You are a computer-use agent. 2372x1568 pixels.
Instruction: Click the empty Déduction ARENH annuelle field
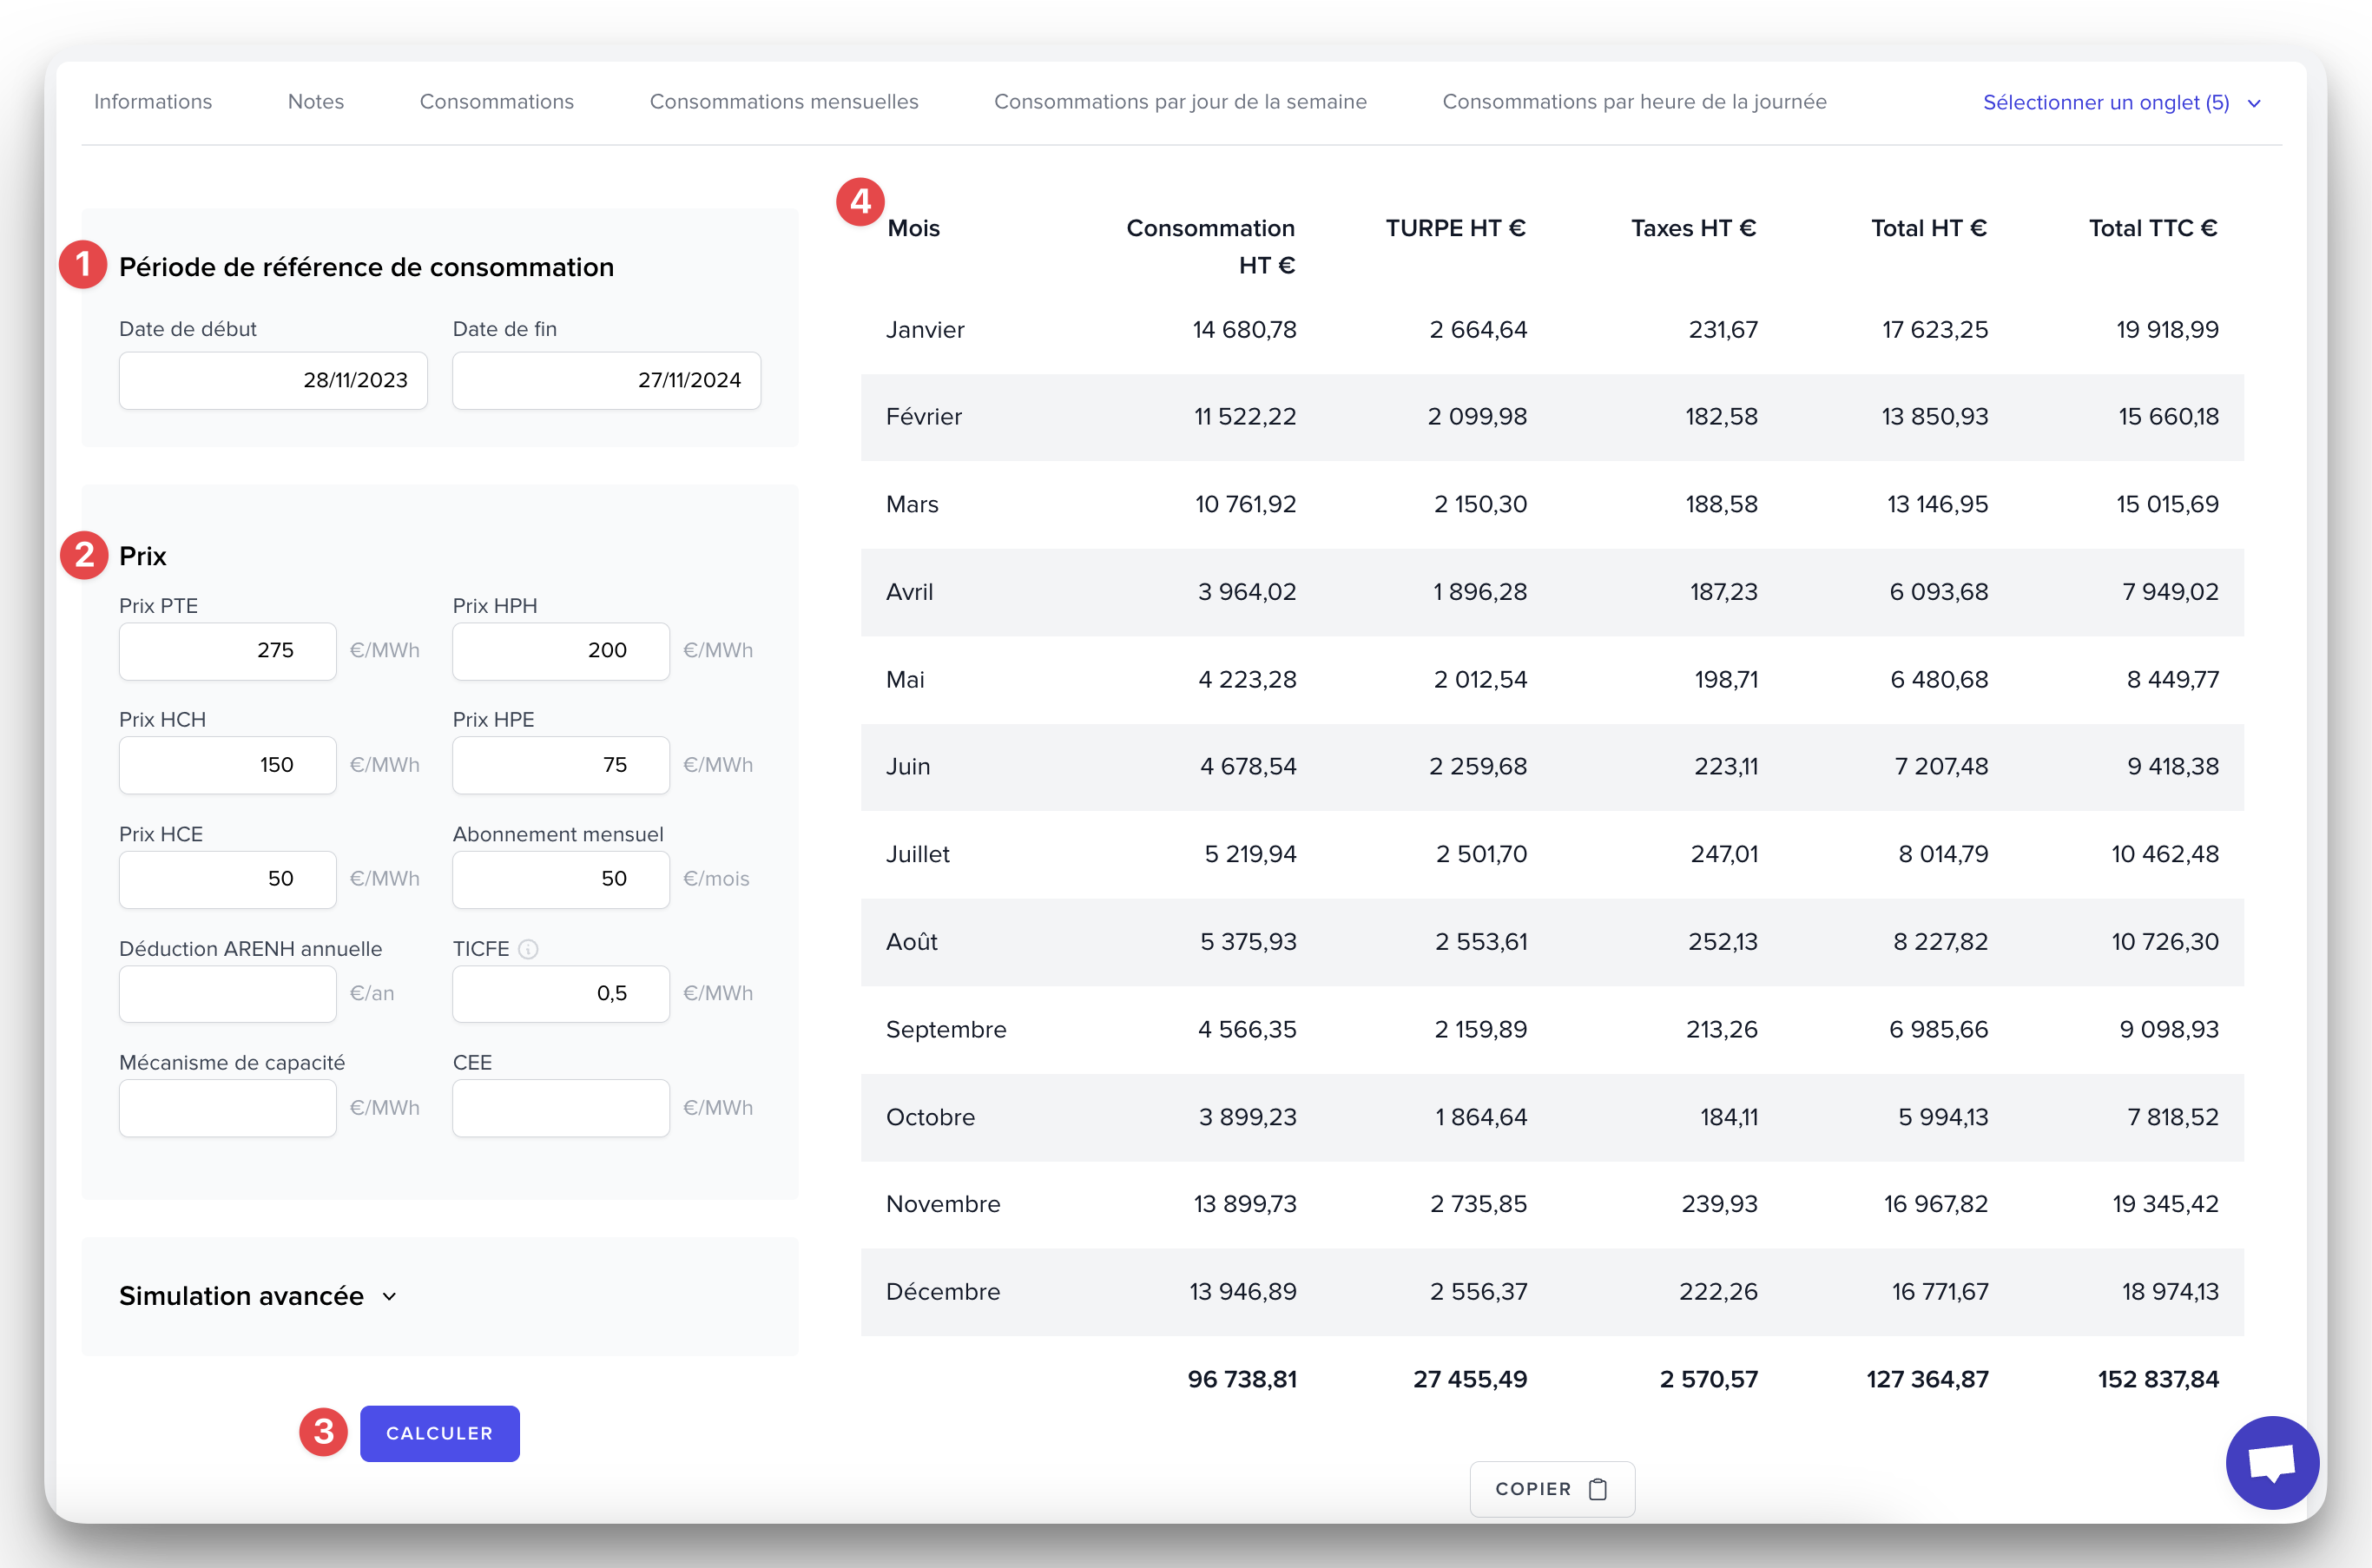point(227,994)
